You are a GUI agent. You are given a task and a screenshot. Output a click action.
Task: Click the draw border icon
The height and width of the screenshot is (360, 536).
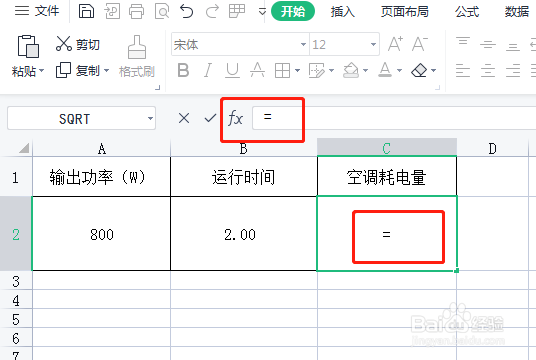[317, 71]
